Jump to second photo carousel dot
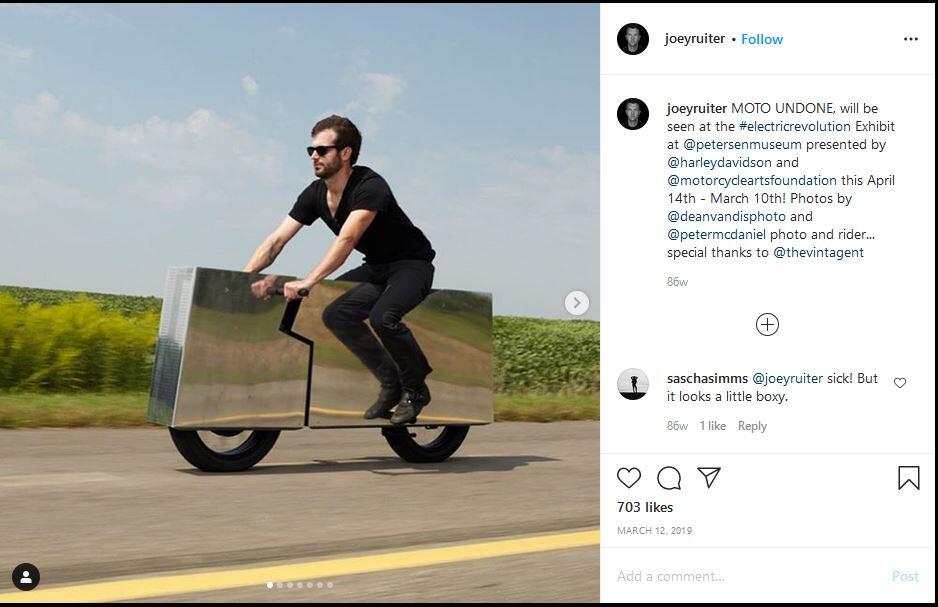This screenshot has width=938, height=607. pos(280,585)
